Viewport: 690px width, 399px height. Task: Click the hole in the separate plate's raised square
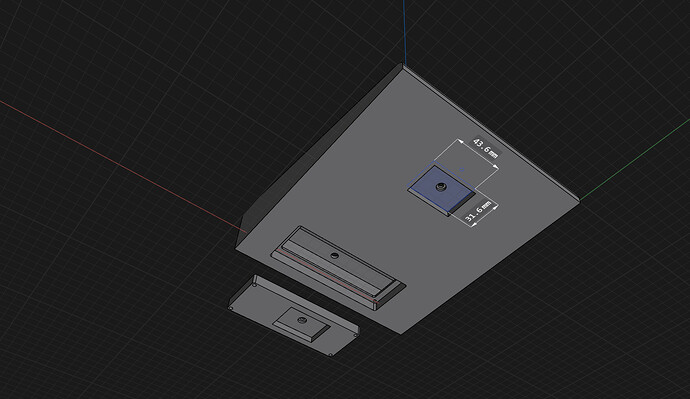tap(301, 320)
